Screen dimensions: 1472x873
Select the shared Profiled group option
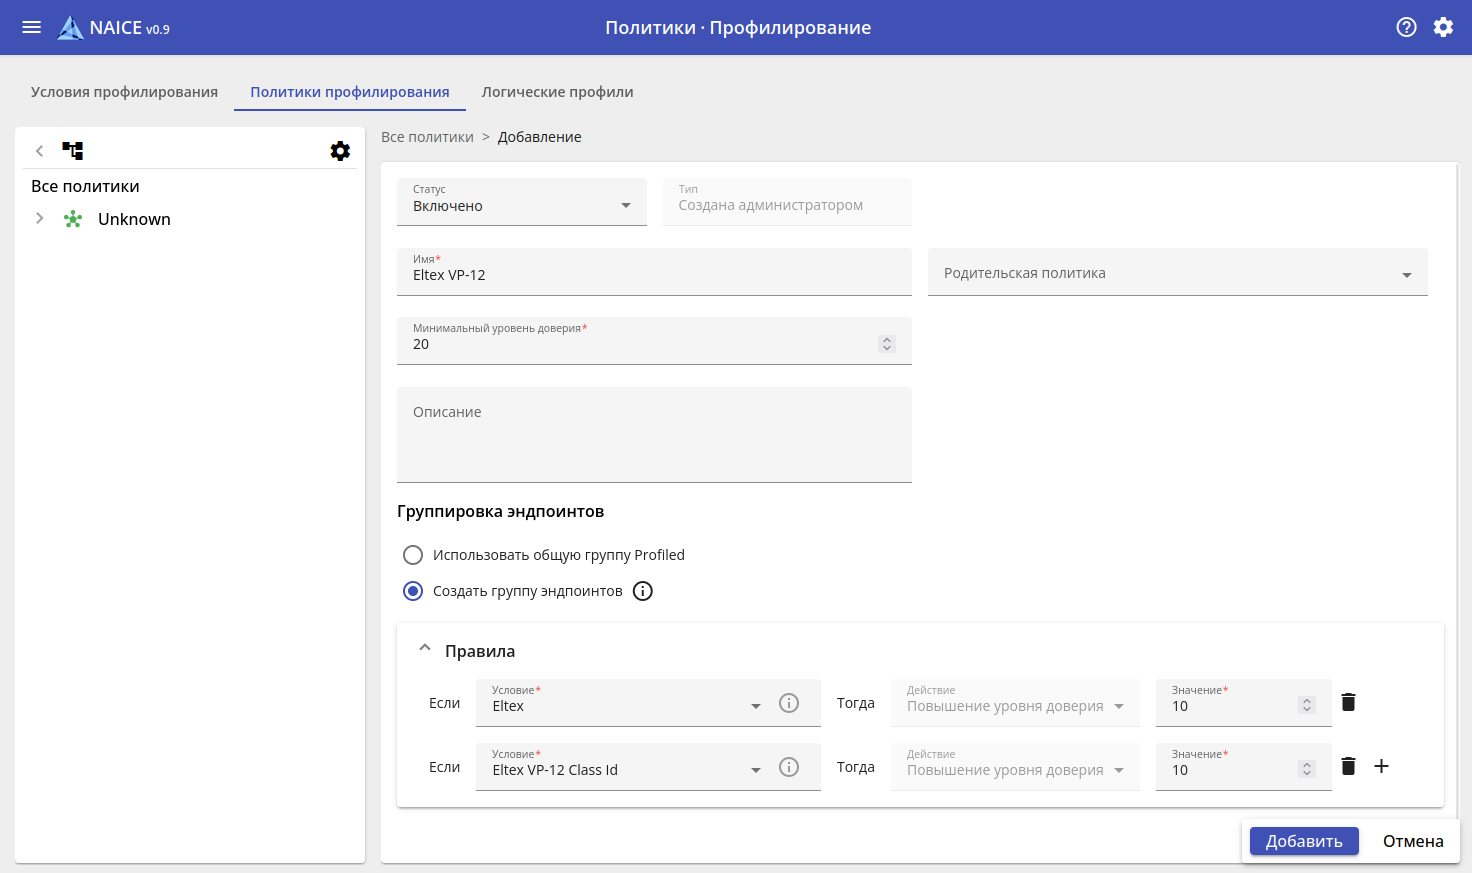coord(413,555)
